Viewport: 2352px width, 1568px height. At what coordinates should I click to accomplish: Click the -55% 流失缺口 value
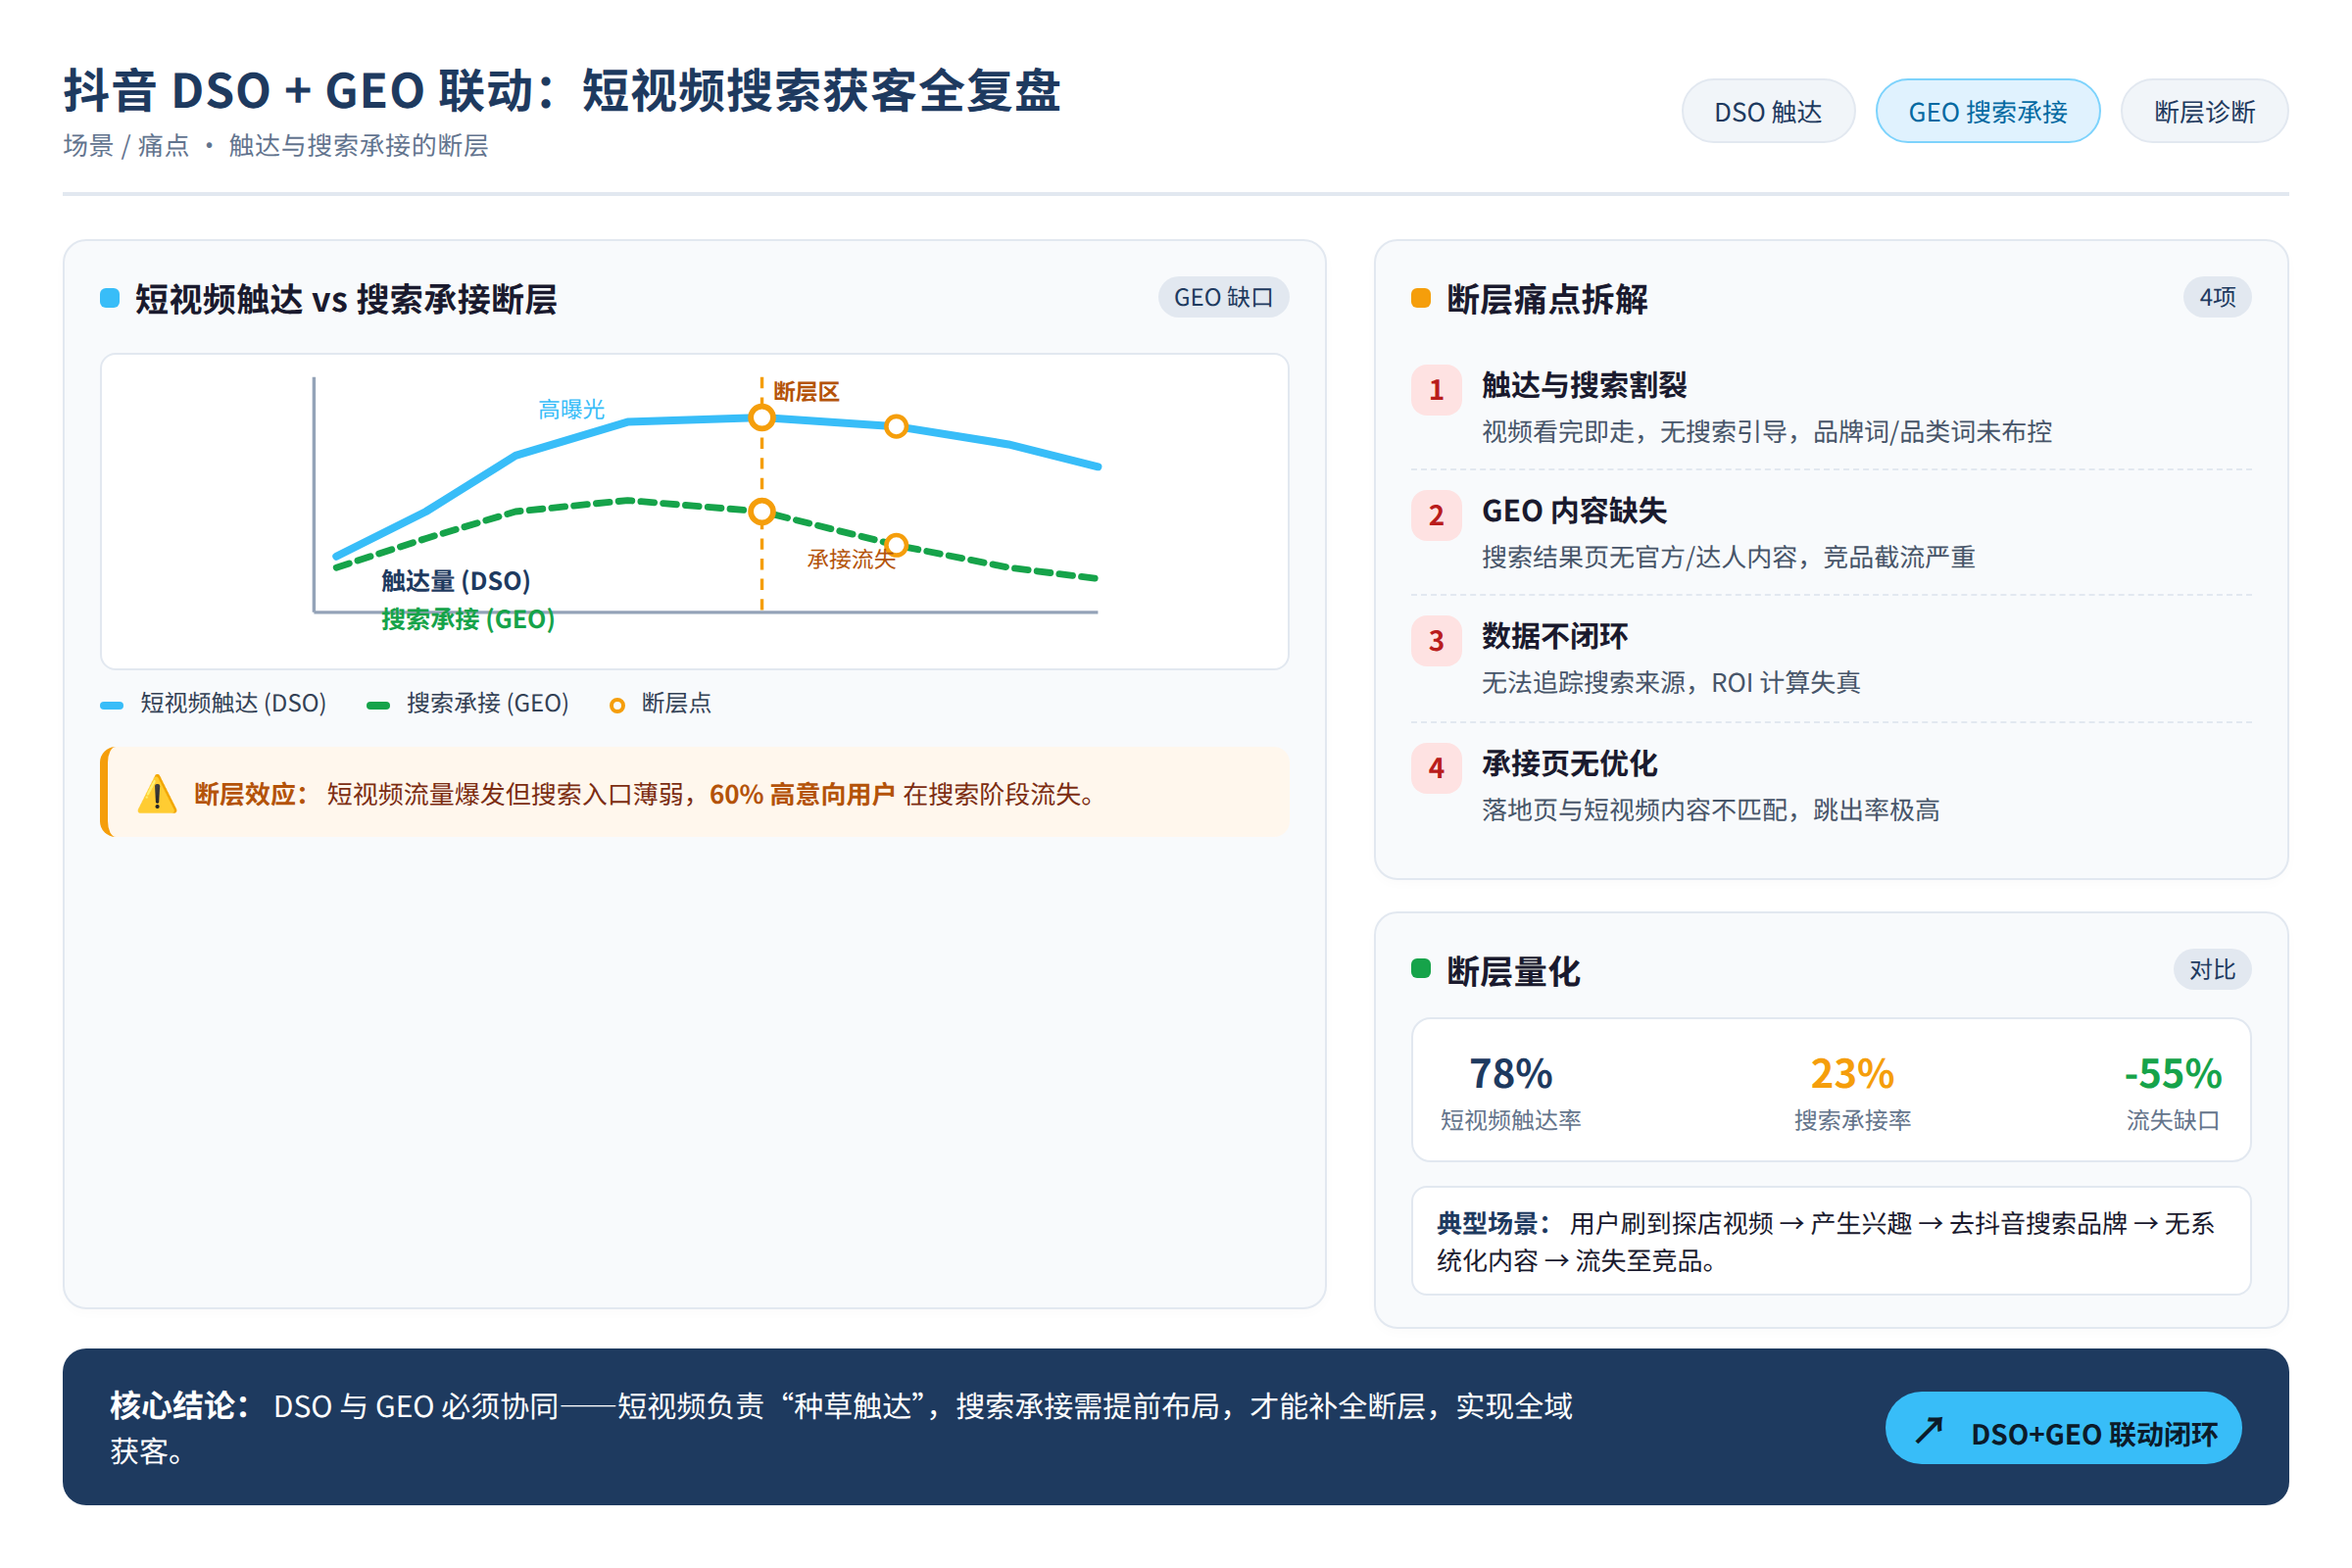pos(2172,1073)
